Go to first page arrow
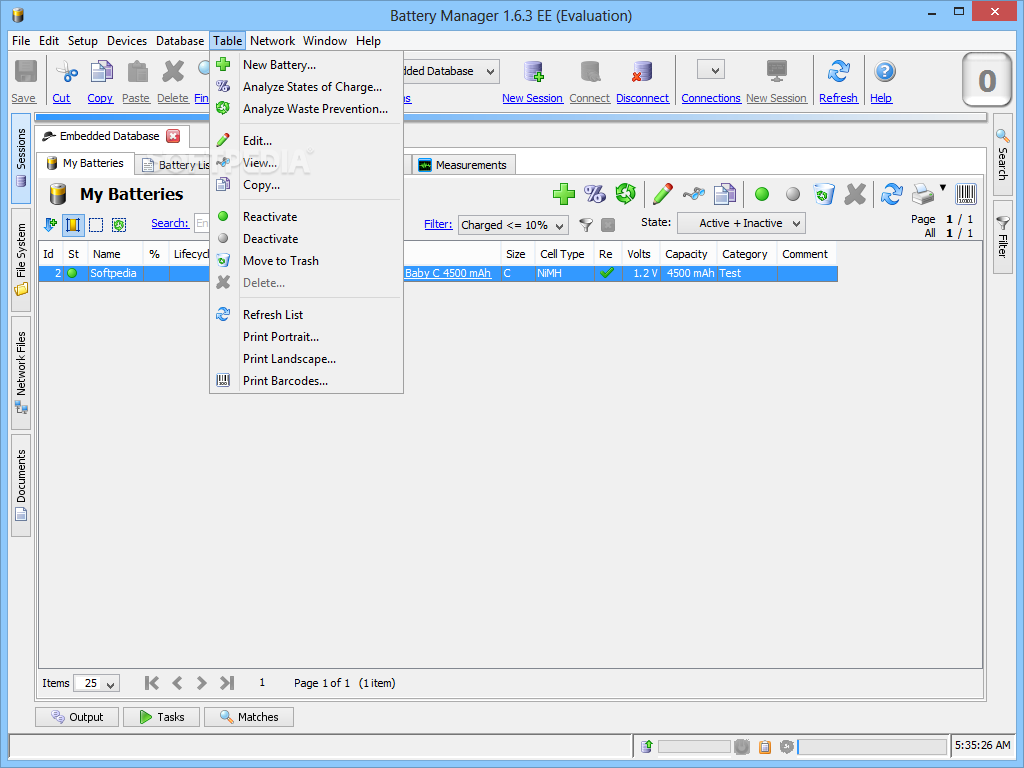 pyautogui.click(x=152, y=683)
